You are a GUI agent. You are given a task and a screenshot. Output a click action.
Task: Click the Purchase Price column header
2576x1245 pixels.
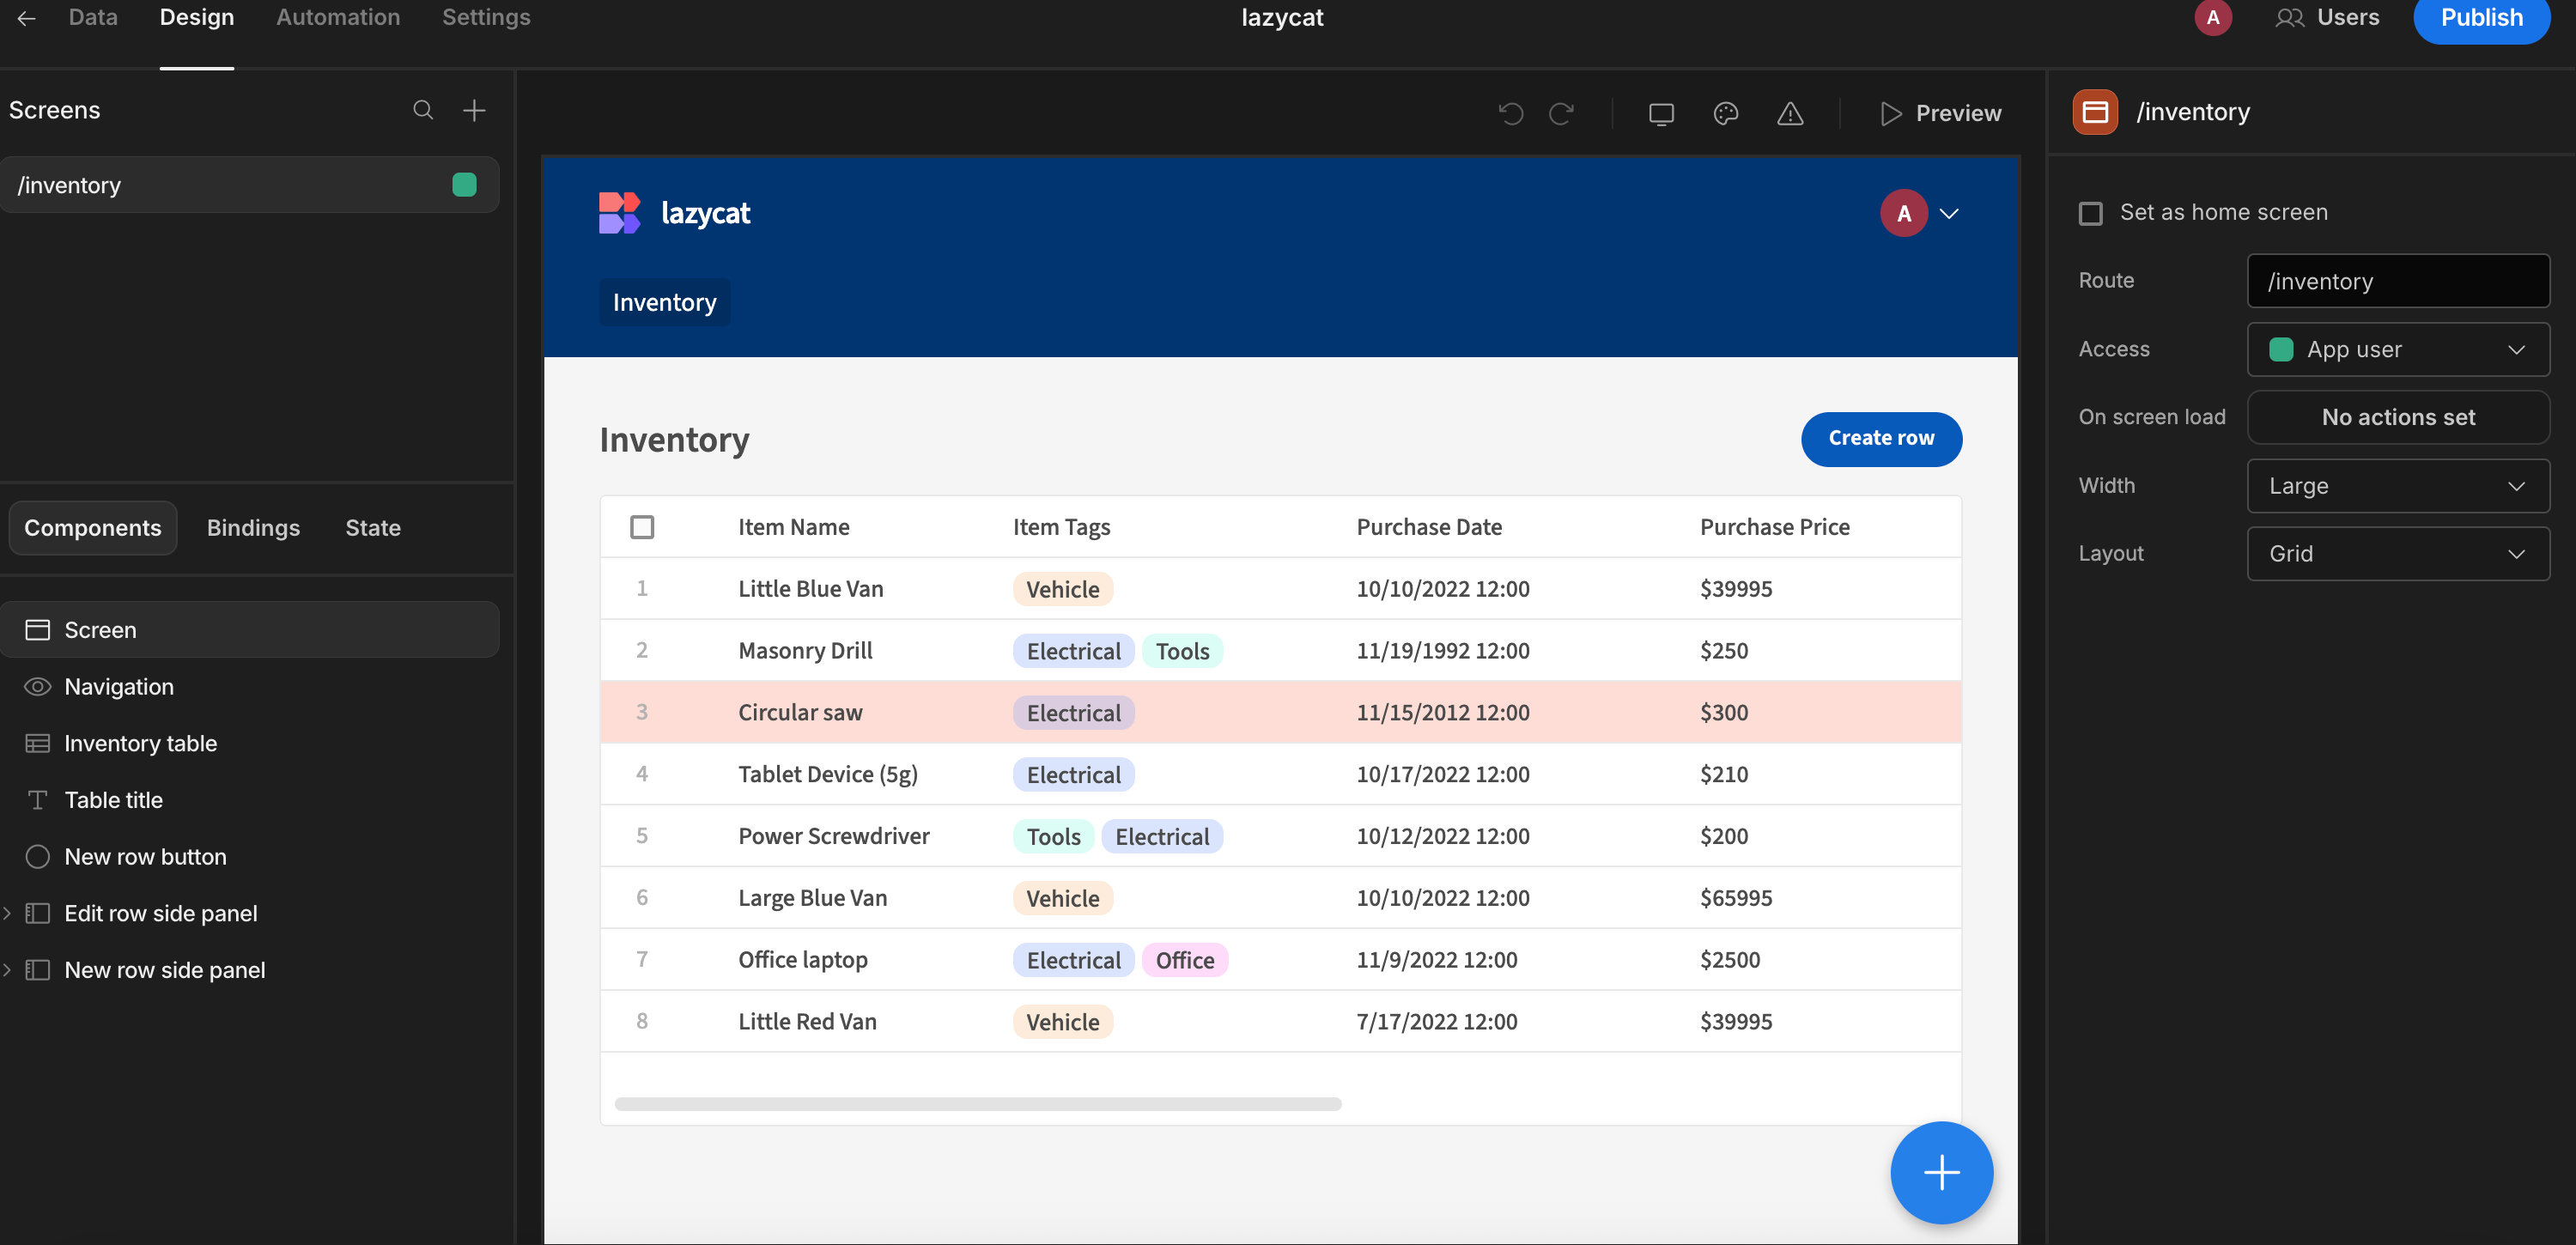tap(1775, 527)
